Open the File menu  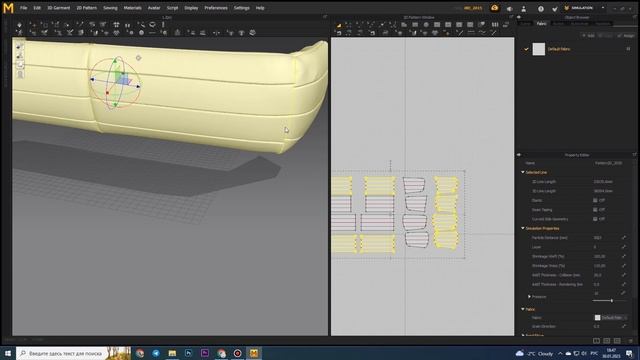click(x=24, y=8)
